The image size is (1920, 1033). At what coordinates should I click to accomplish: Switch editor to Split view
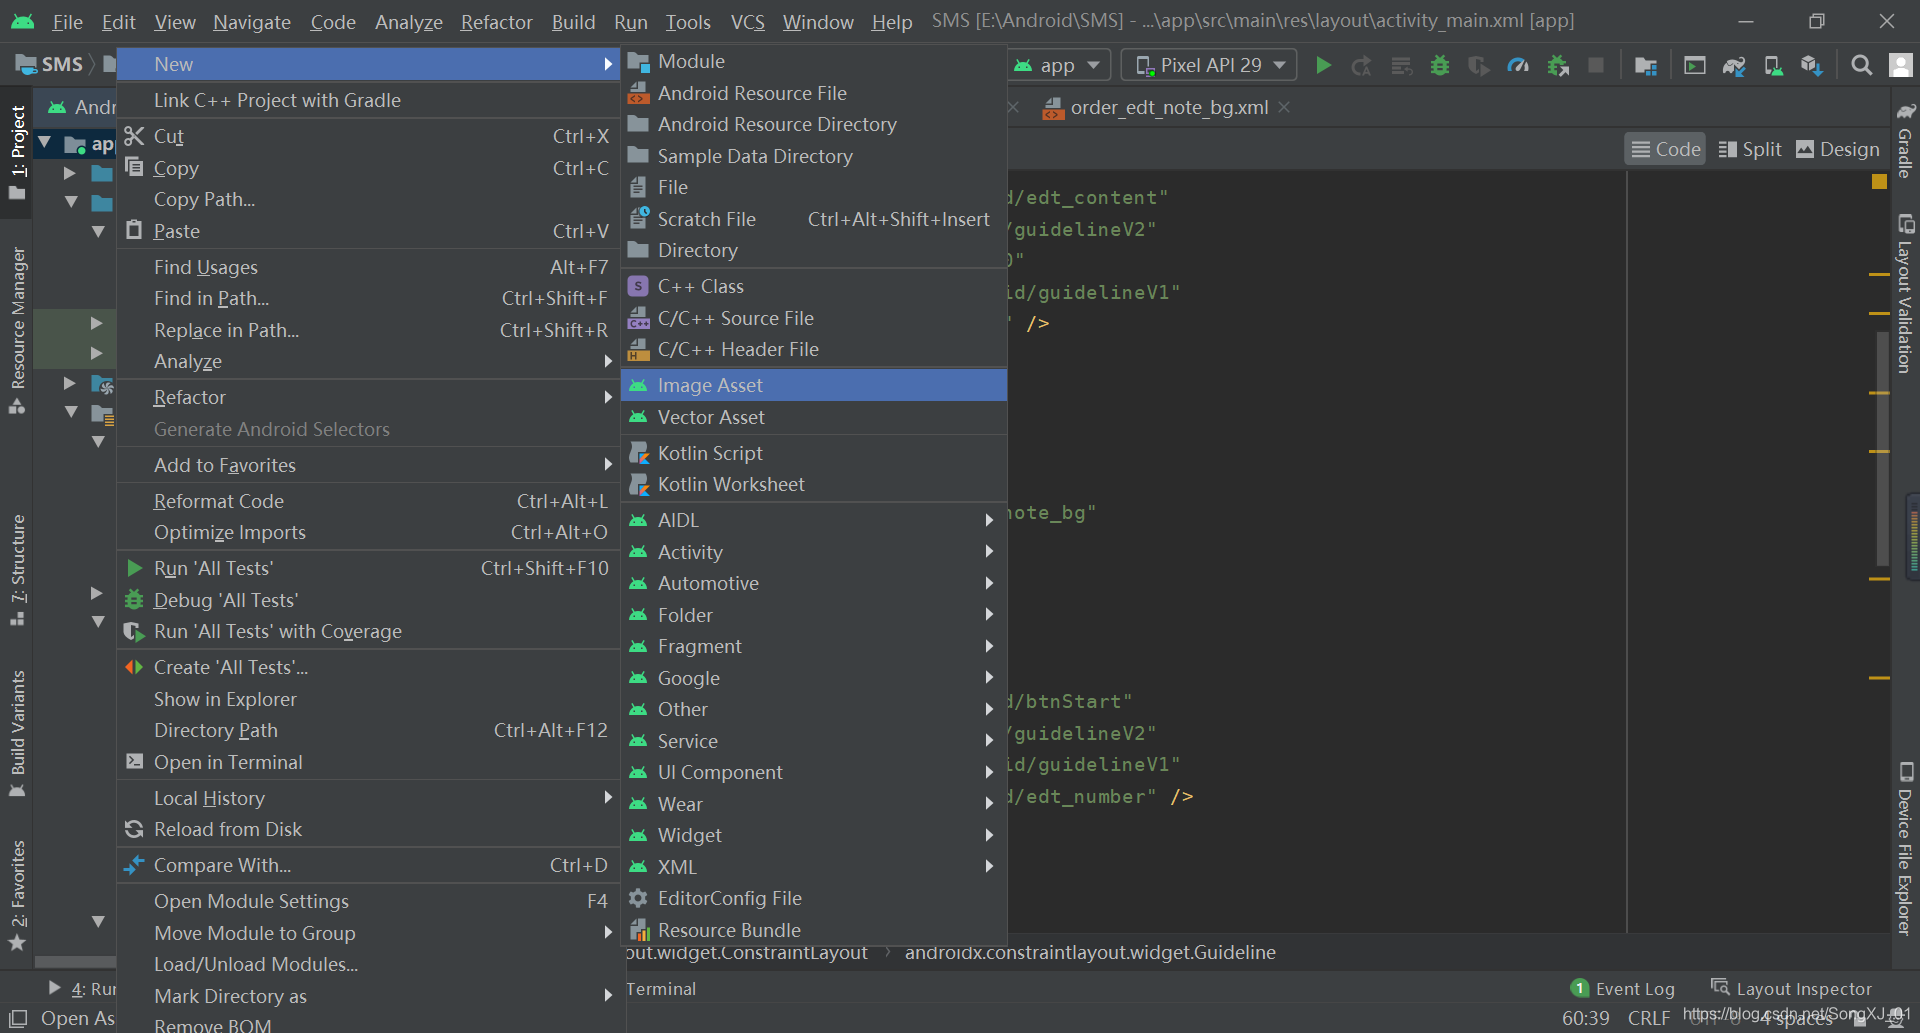coord(1750,149)
